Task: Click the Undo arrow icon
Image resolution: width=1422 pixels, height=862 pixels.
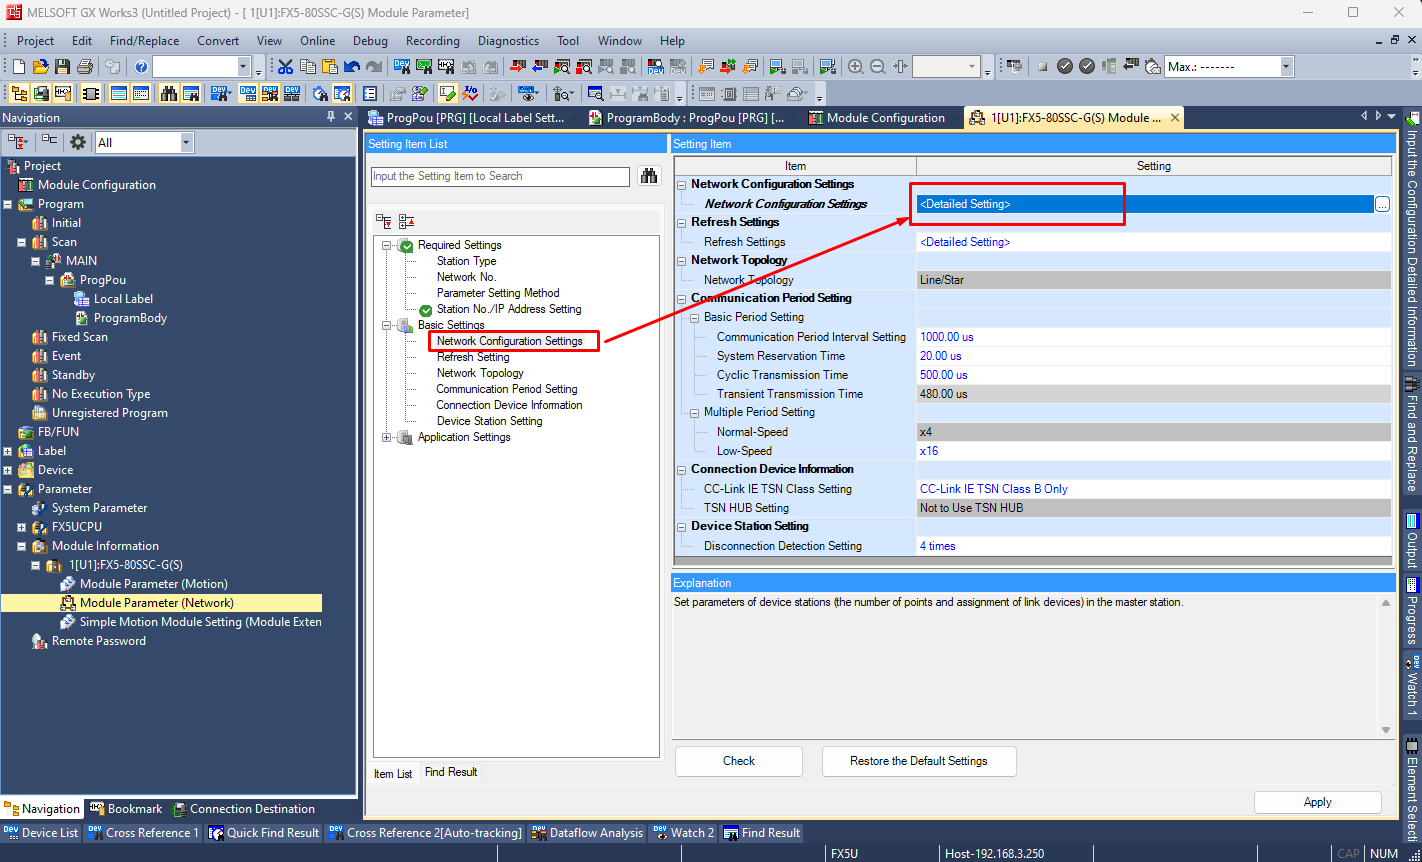Action: click(x=351, y=67)
